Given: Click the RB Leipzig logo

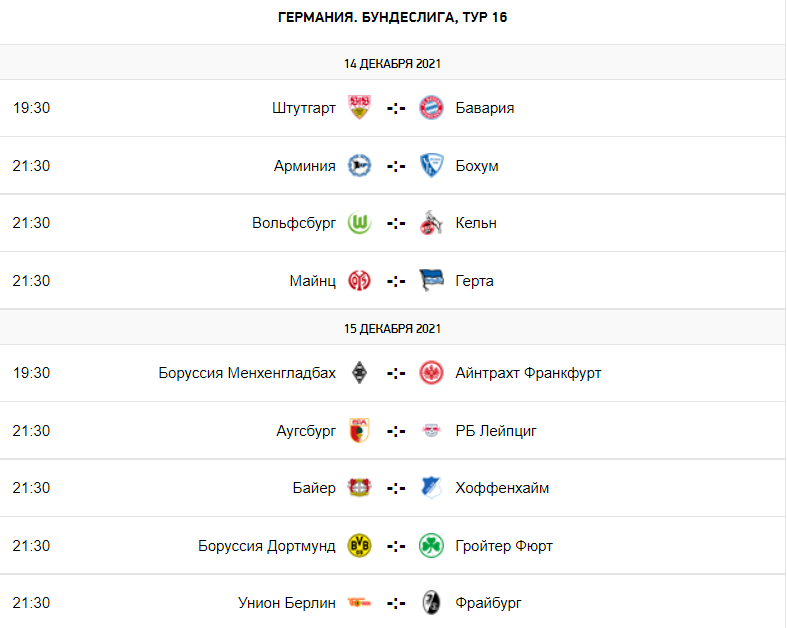Looking at the screenshot, I should 431,431.
